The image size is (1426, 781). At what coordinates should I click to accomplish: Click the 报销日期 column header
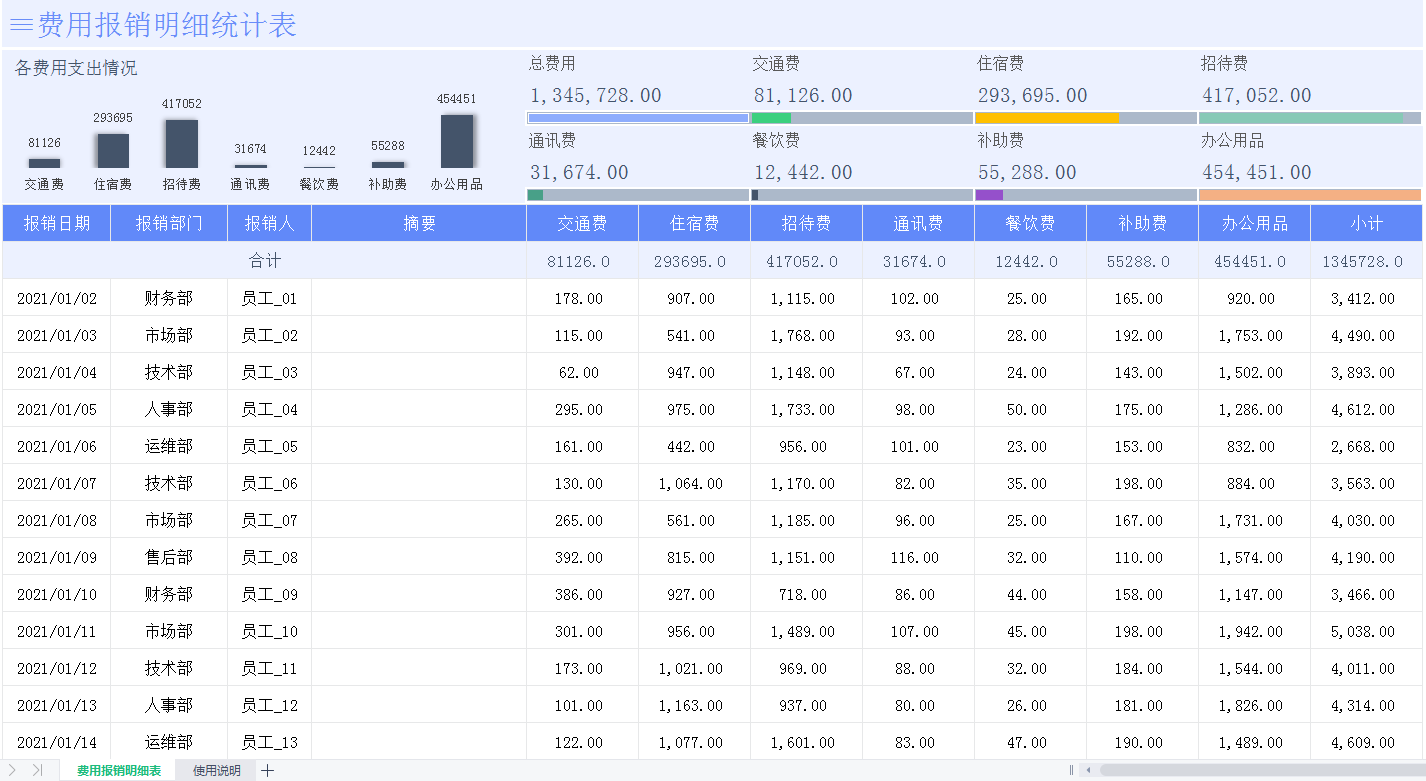click(x=57, y=223)
